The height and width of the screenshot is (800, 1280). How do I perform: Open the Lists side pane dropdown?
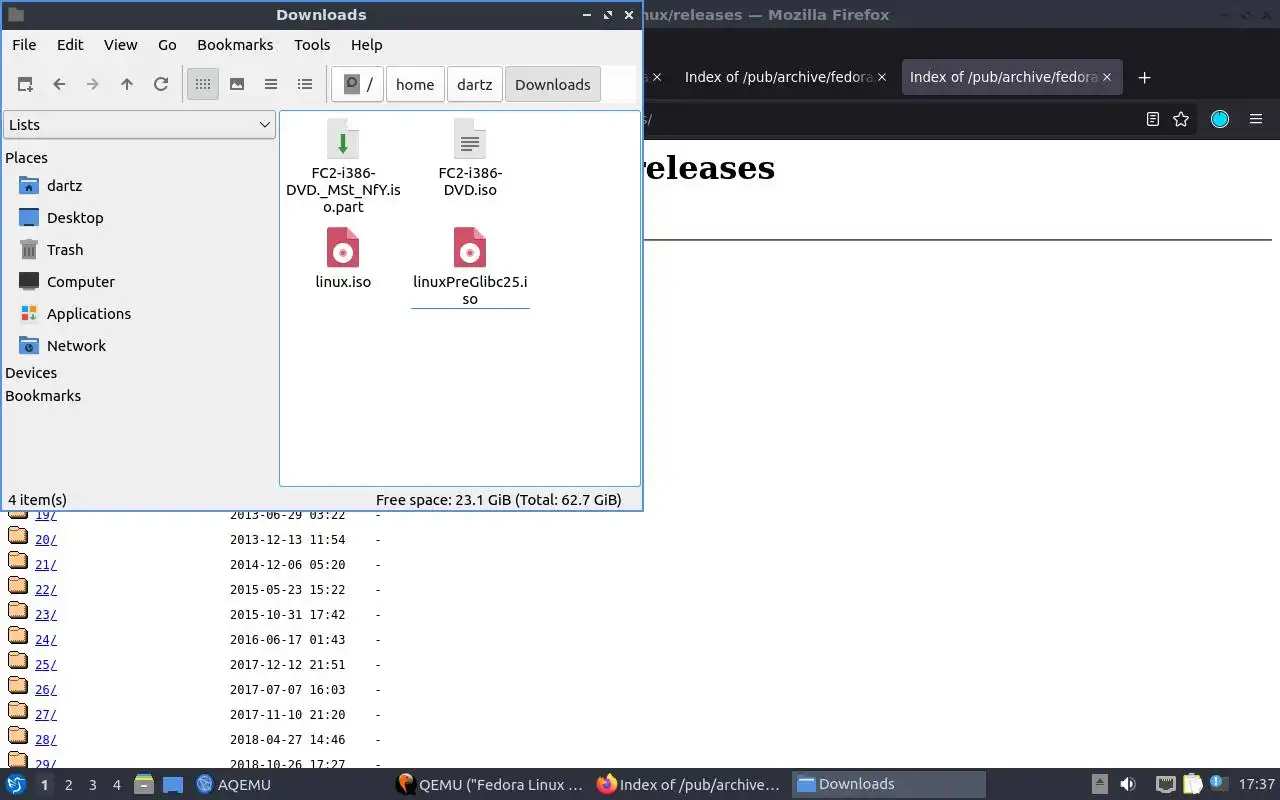[x=139, y=125]
